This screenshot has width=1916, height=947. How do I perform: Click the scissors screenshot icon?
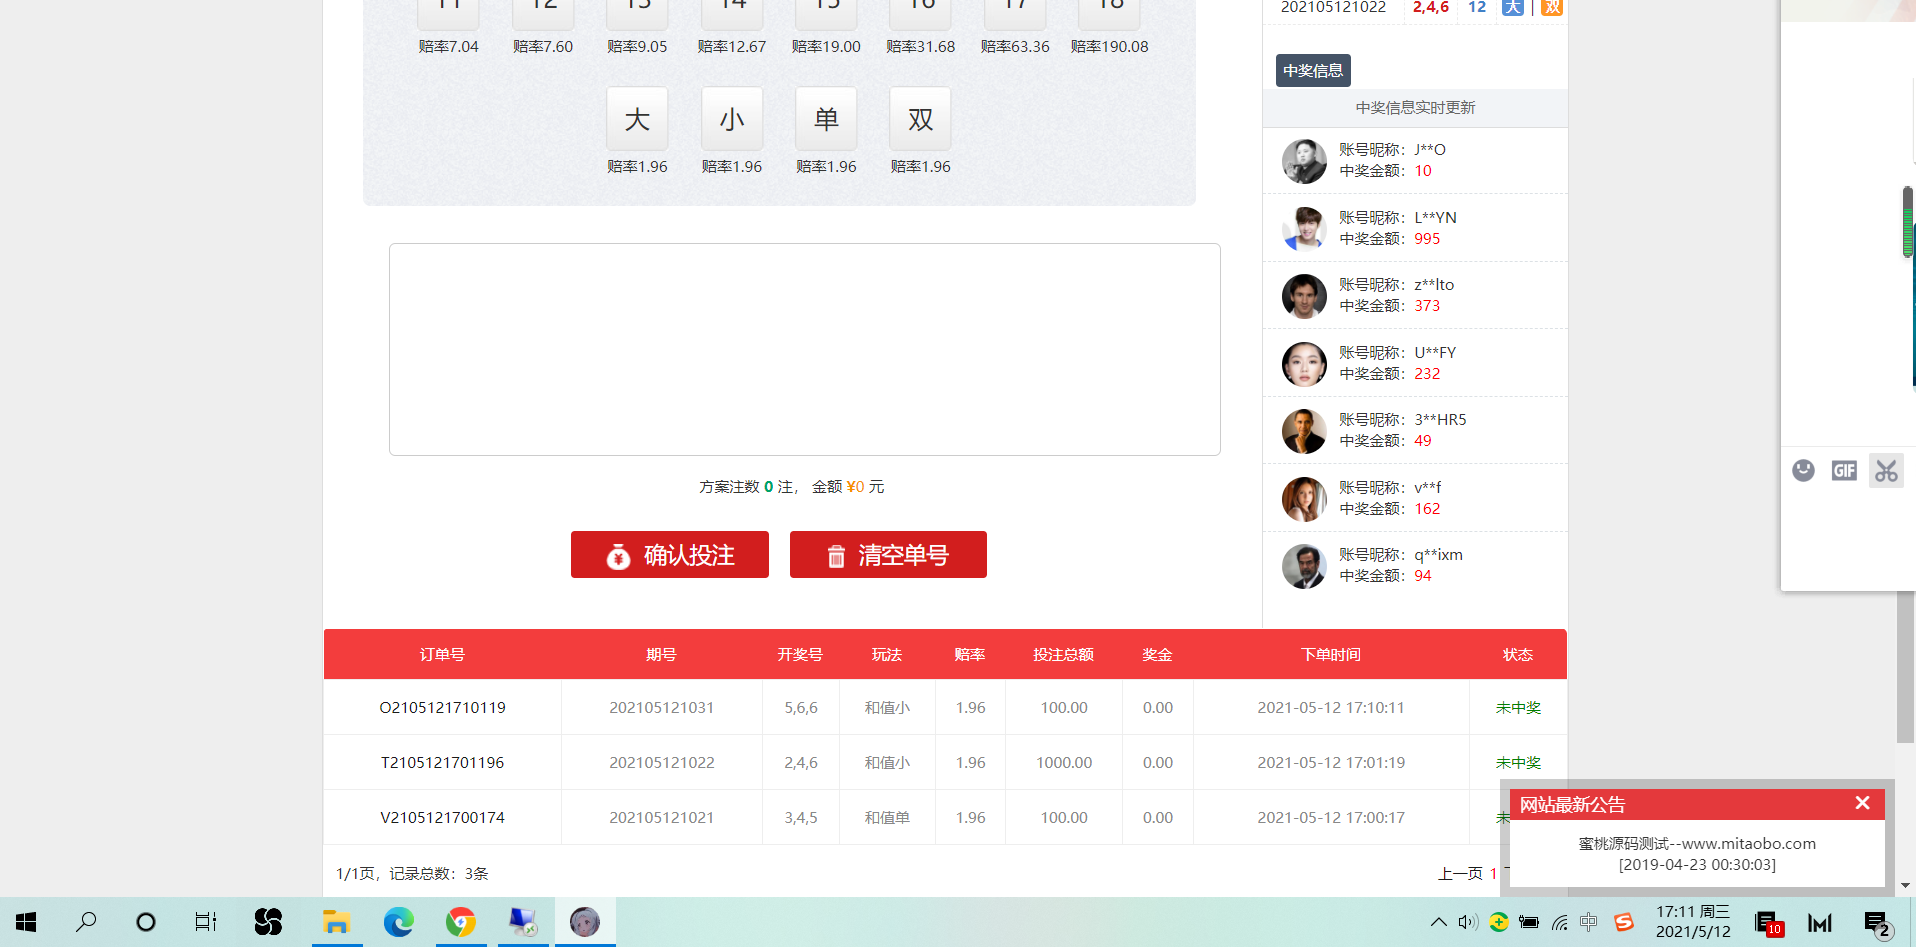tap(1886, 470)
